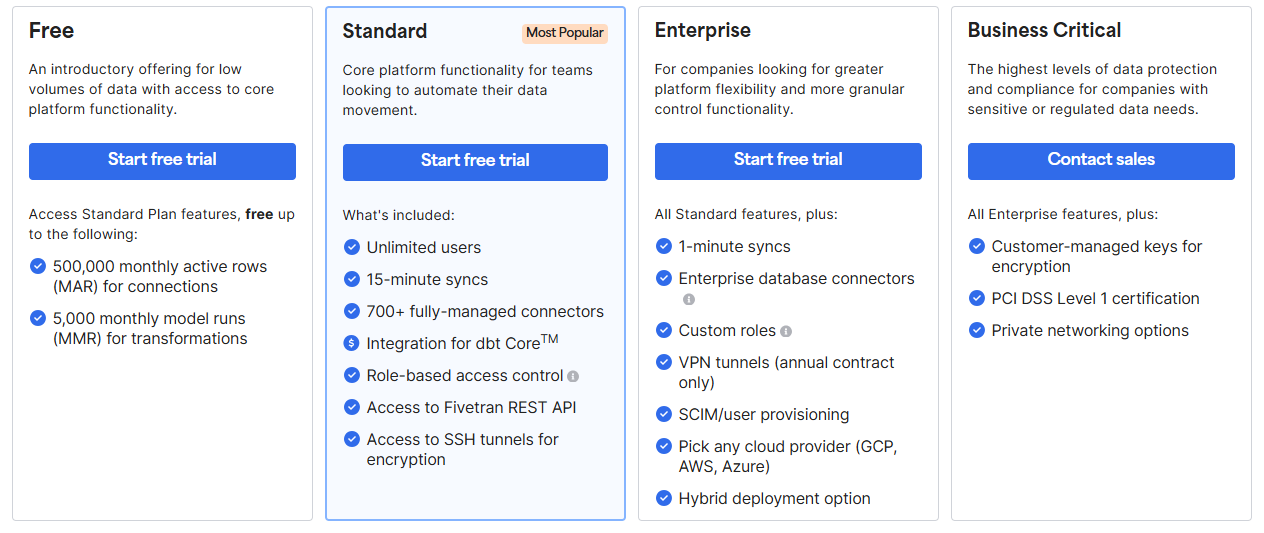Viewport: 1264px width, 533px height.
Task: Click checkmark icon next to PCI DSS Level 1 certification
Action: (976, 298)
